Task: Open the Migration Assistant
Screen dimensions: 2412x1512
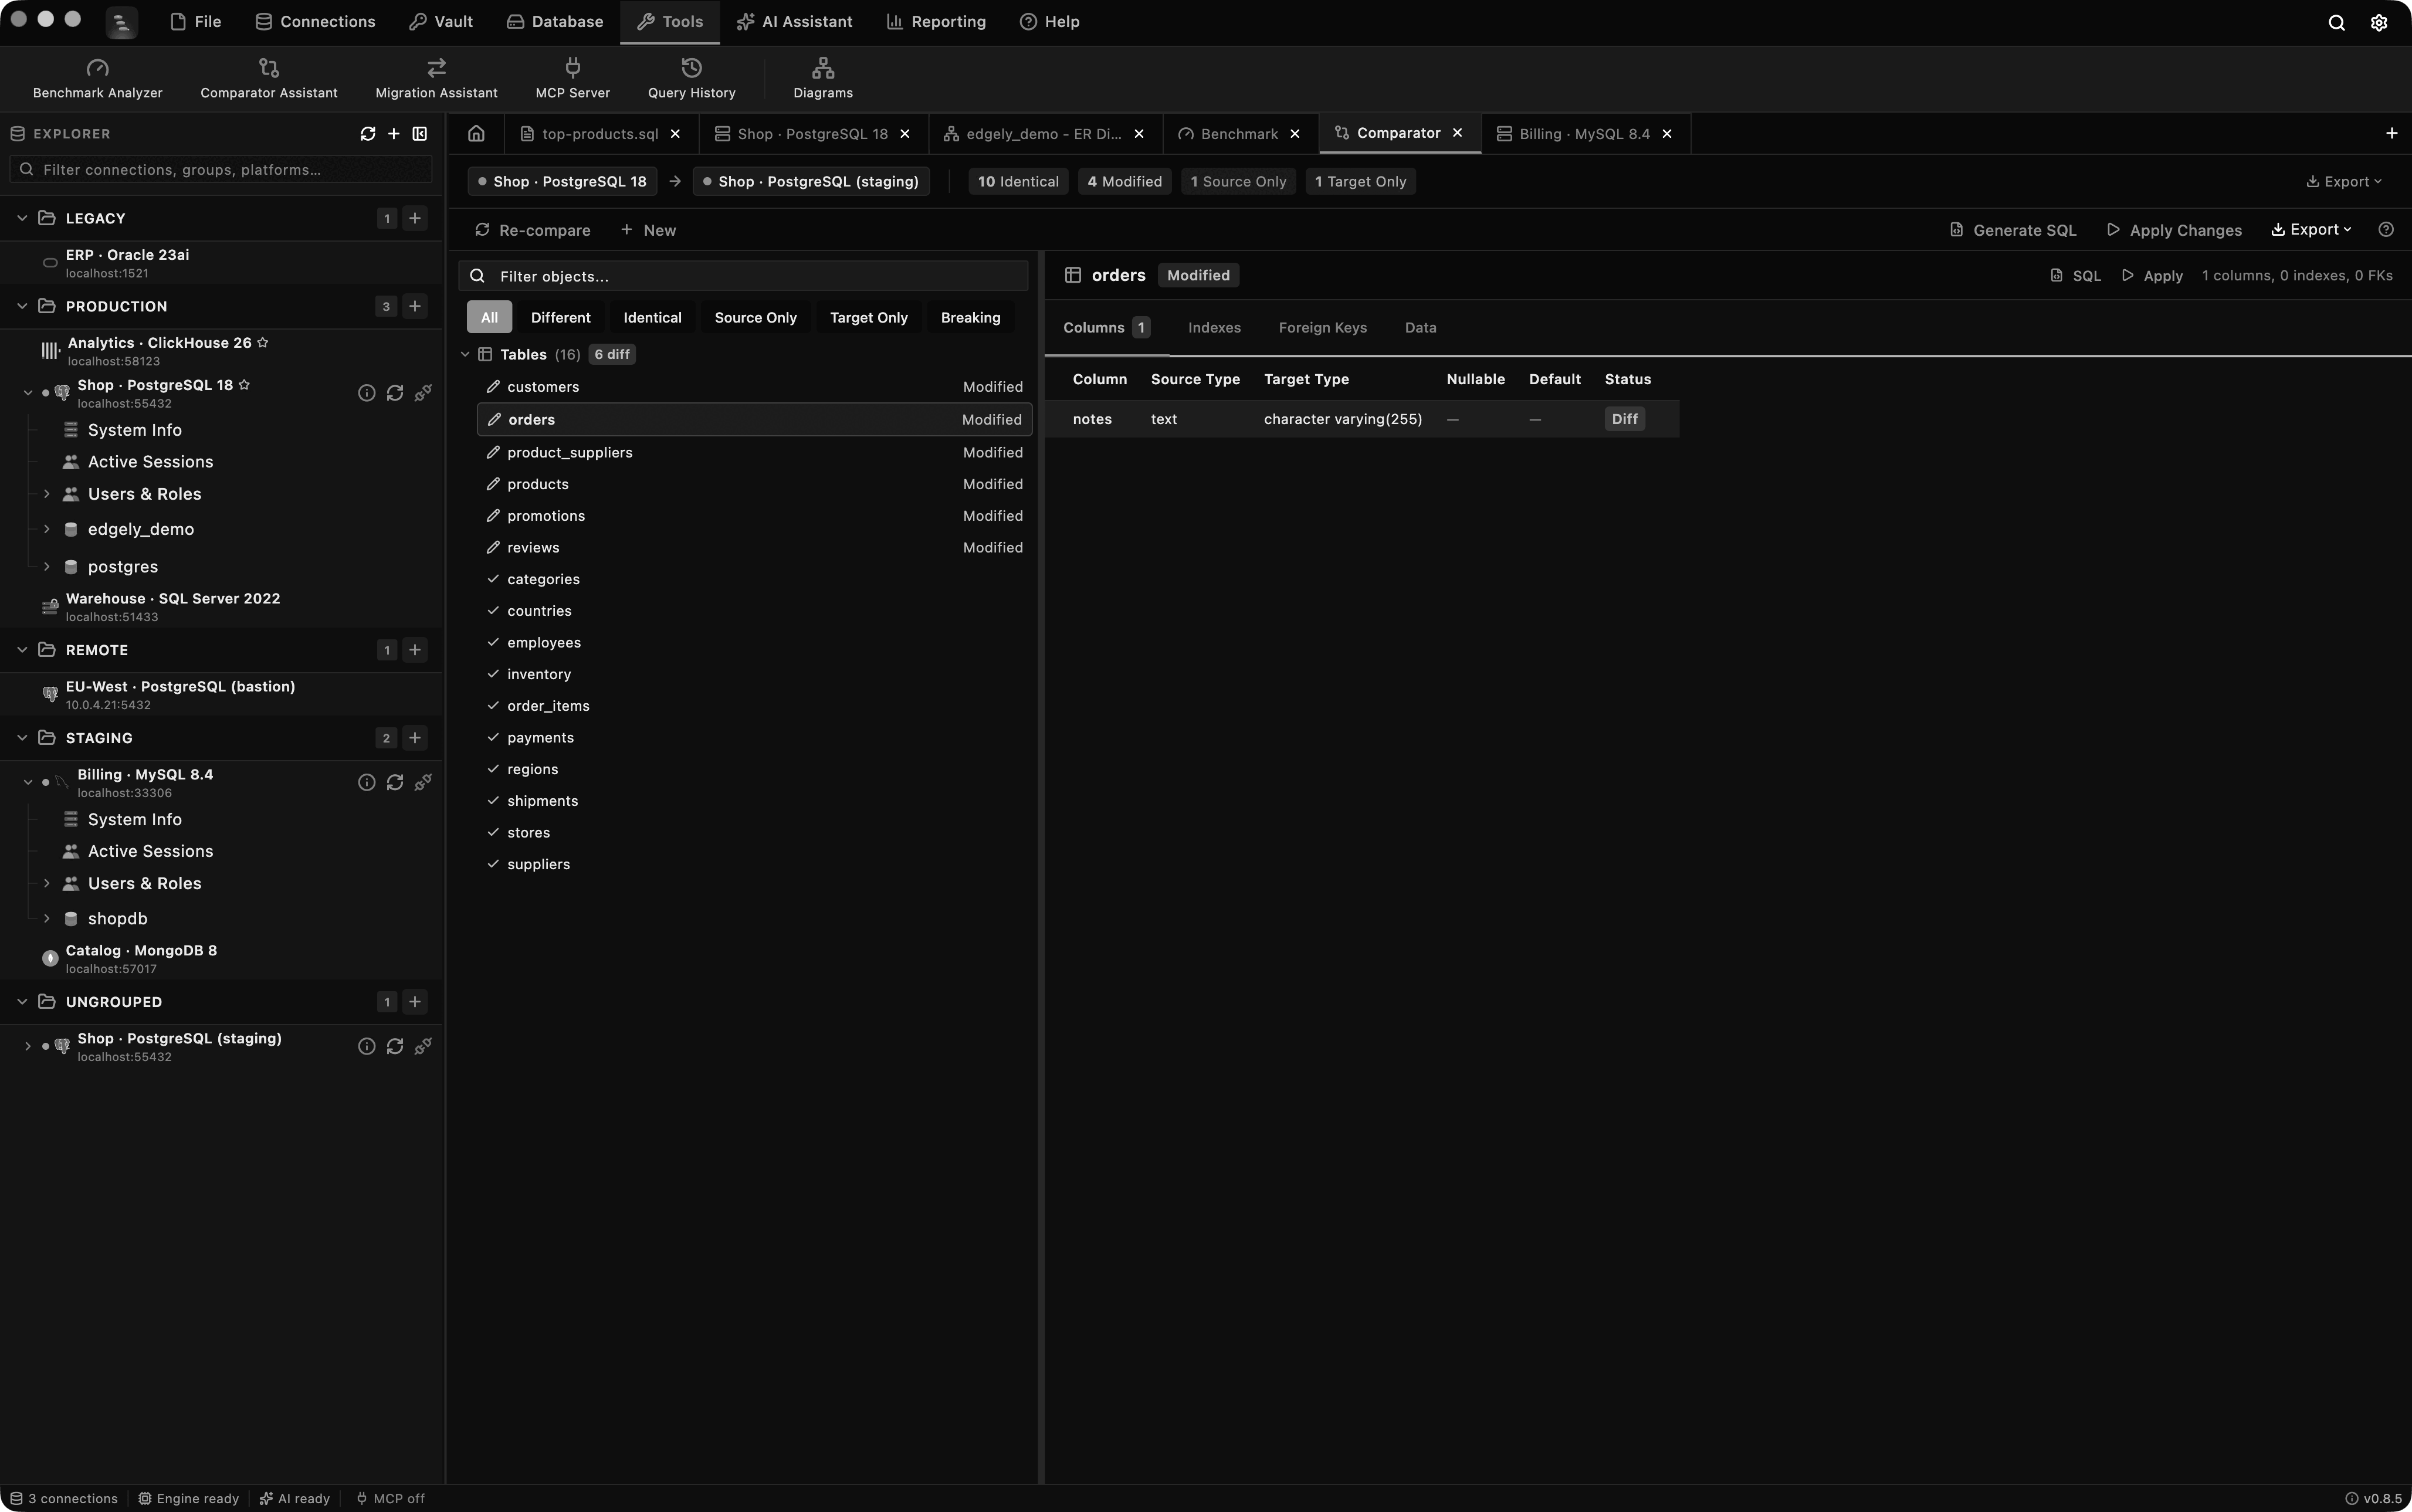Action: 436,78
